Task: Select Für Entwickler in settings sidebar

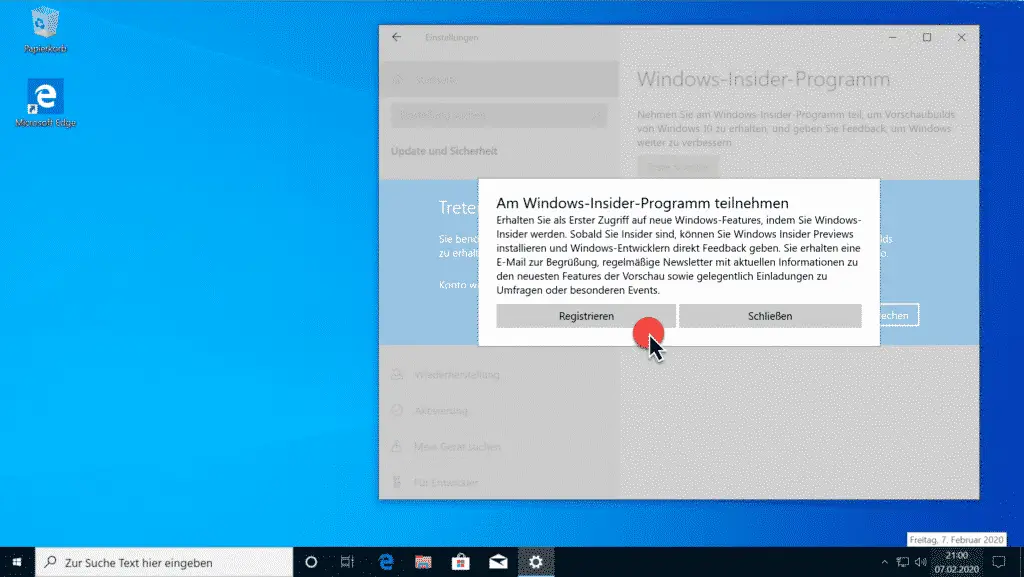Action: click(499, 482)
